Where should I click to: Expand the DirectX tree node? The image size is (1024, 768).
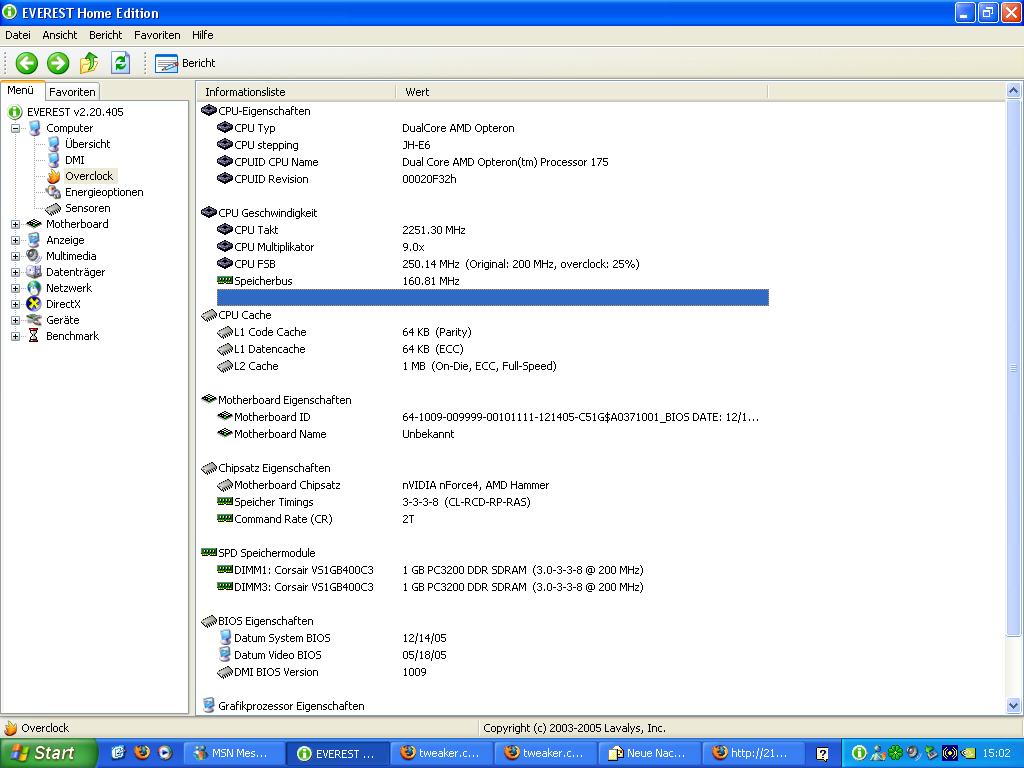point(16,304)
